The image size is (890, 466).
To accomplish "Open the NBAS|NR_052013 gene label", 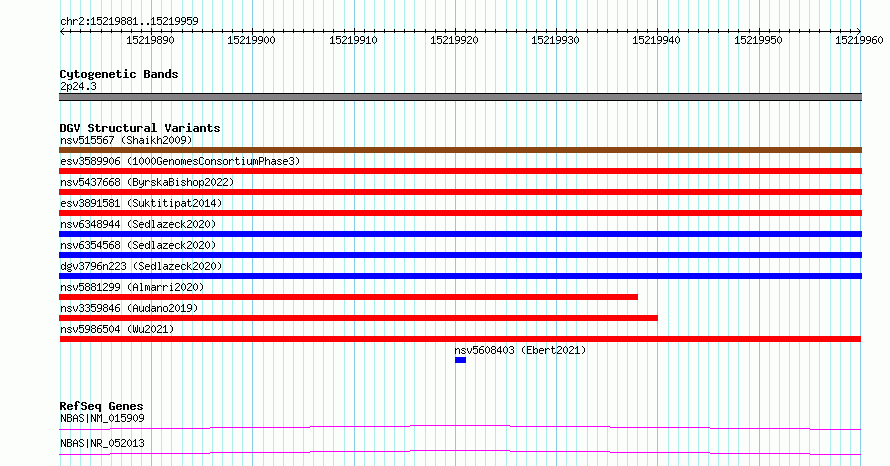I will [x=102, y=443].
